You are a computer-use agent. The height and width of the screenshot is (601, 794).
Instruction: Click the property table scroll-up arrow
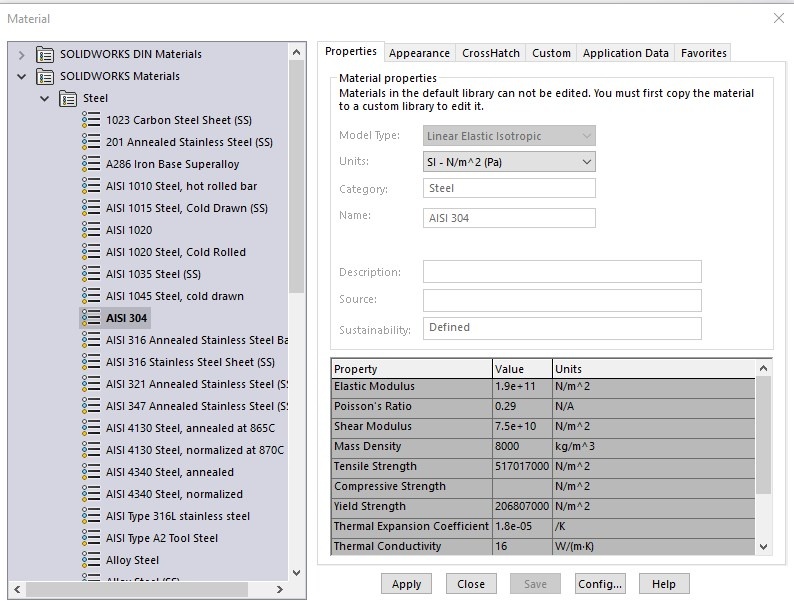[764, 368]
